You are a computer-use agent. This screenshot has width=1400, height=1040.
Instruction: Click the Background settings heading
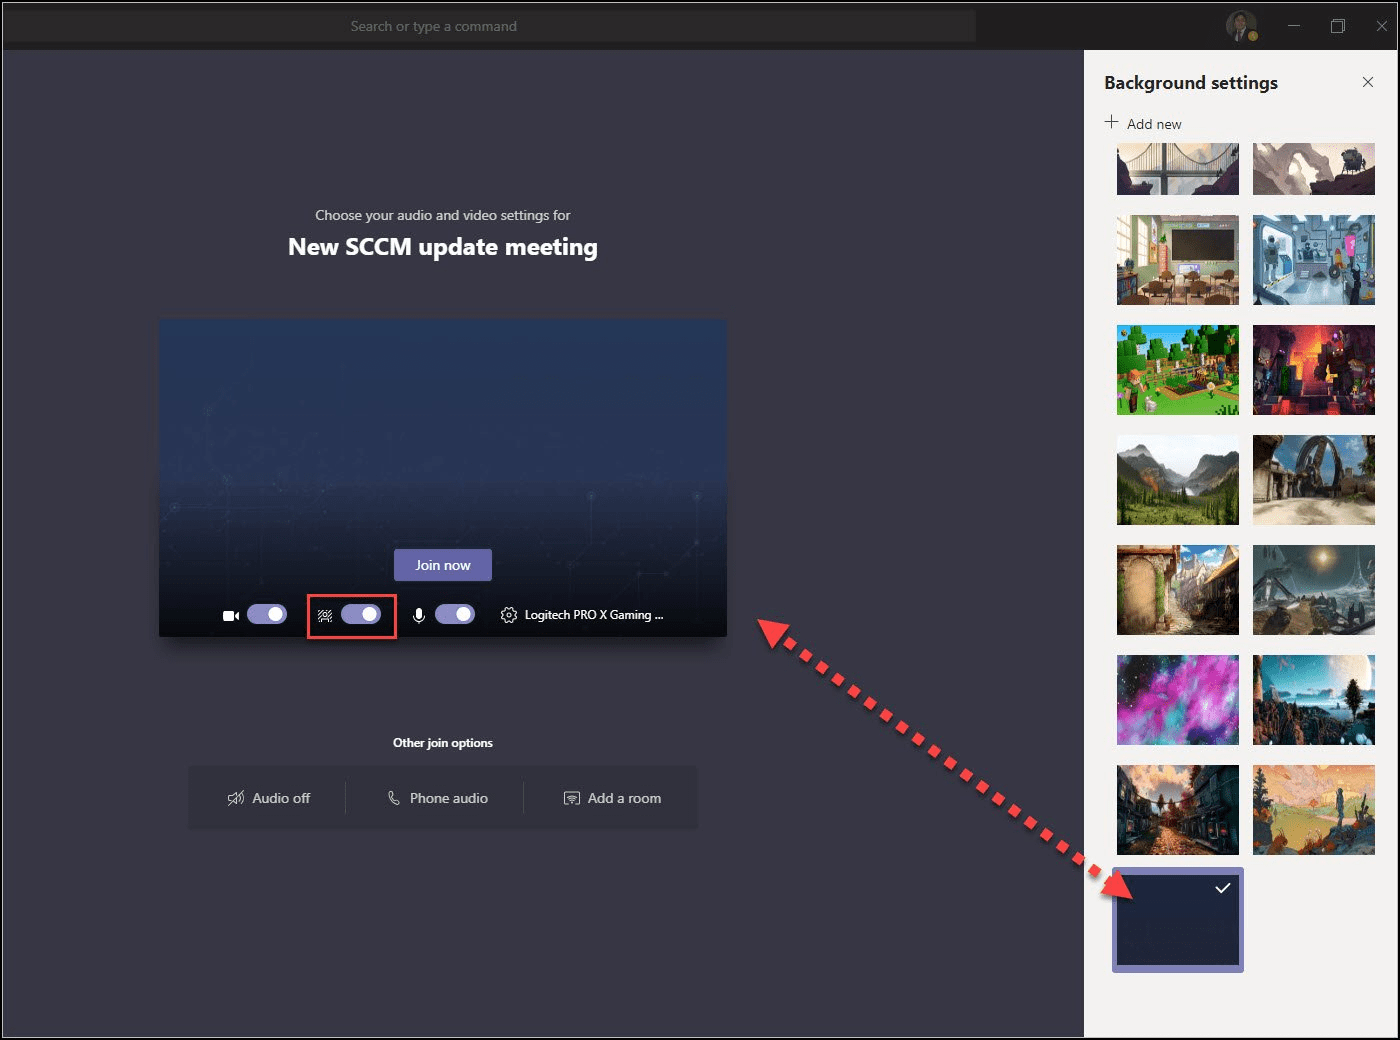pos(1190,83)
